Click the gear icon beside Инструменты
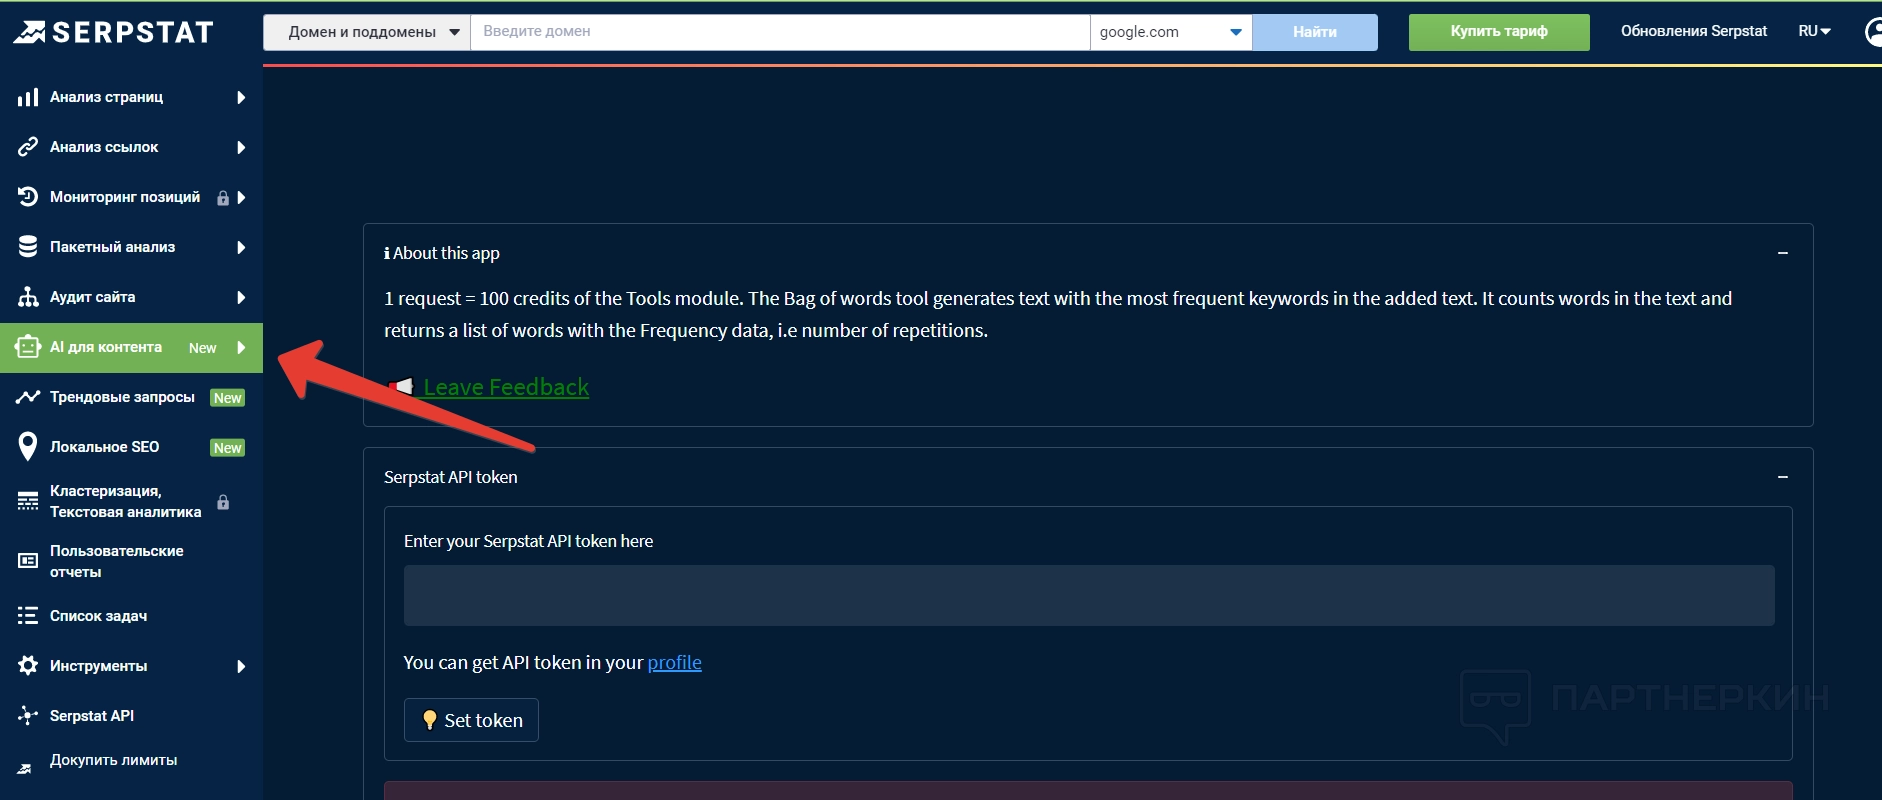Viewport: 1882px width, 800px height. pos(28,666)
